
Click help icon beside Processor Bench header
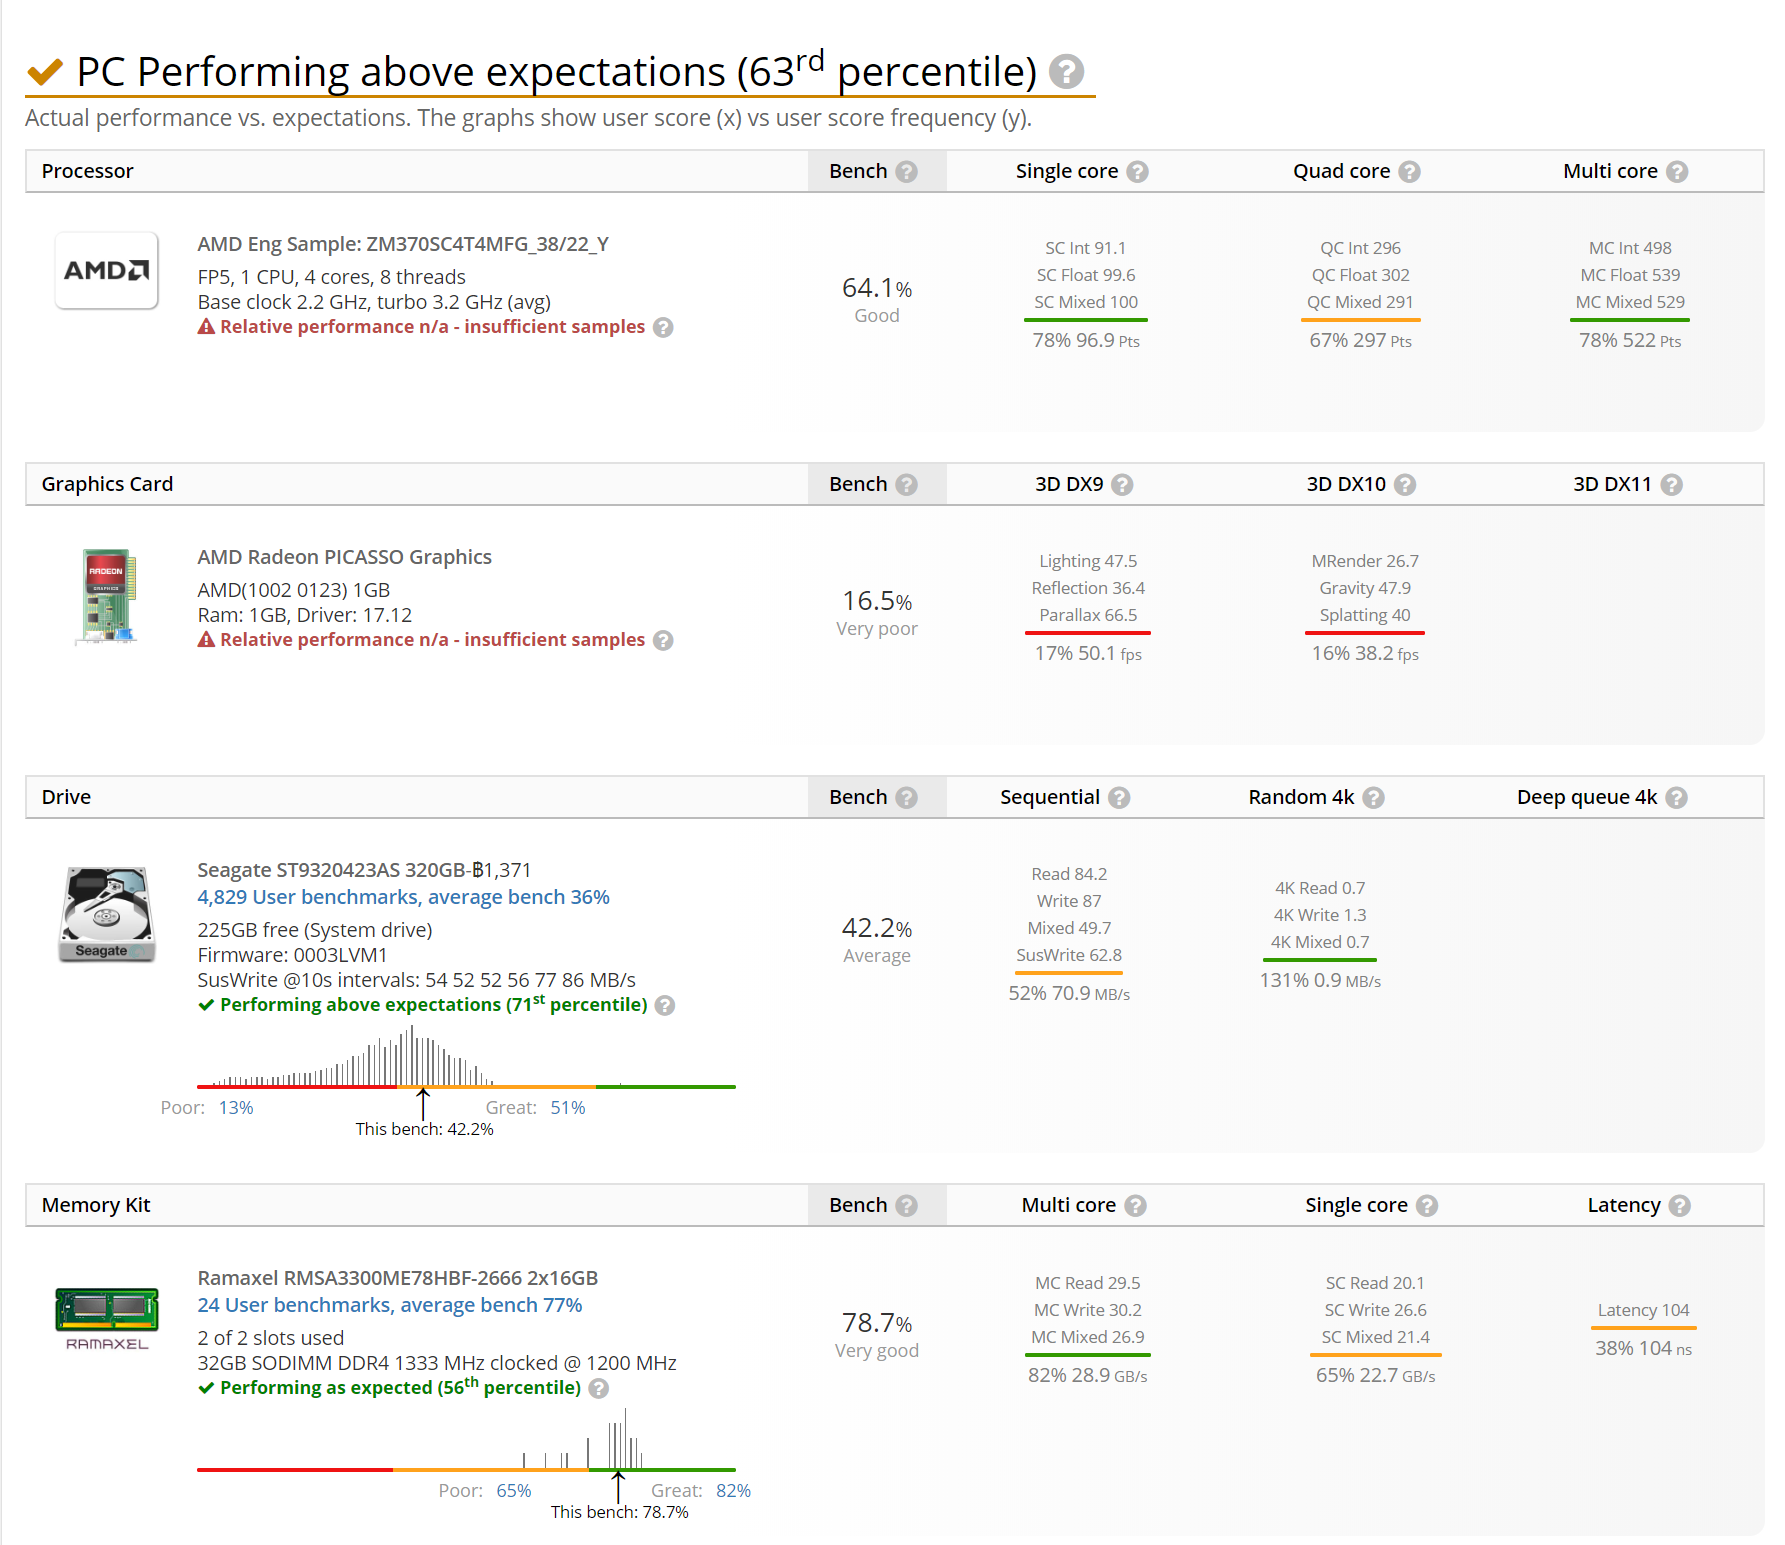point(907,172)
